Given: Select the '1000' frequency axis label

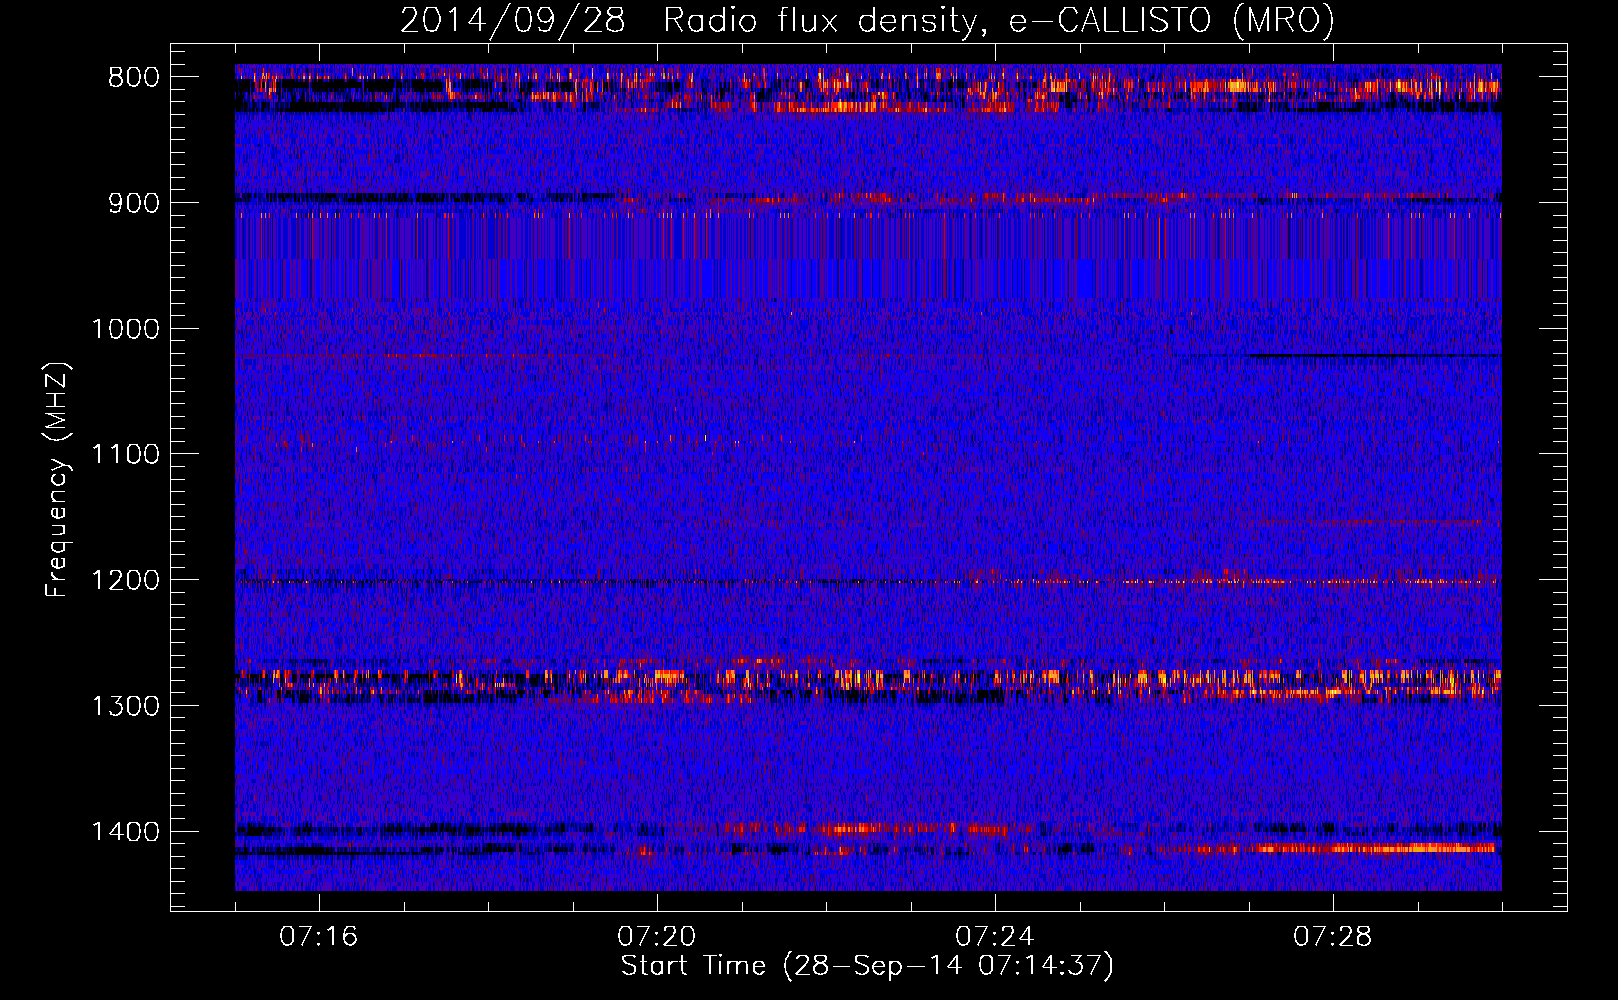Looking at the screenshot, I should tap(125, 330).
